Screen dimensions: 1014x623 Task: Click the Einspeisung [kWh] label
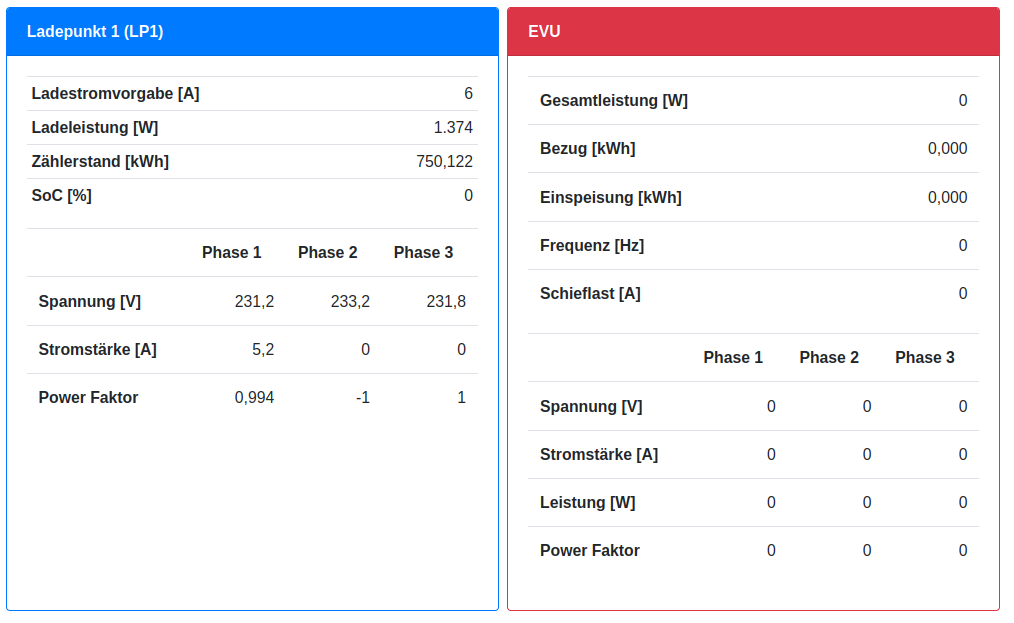[610, 198]
